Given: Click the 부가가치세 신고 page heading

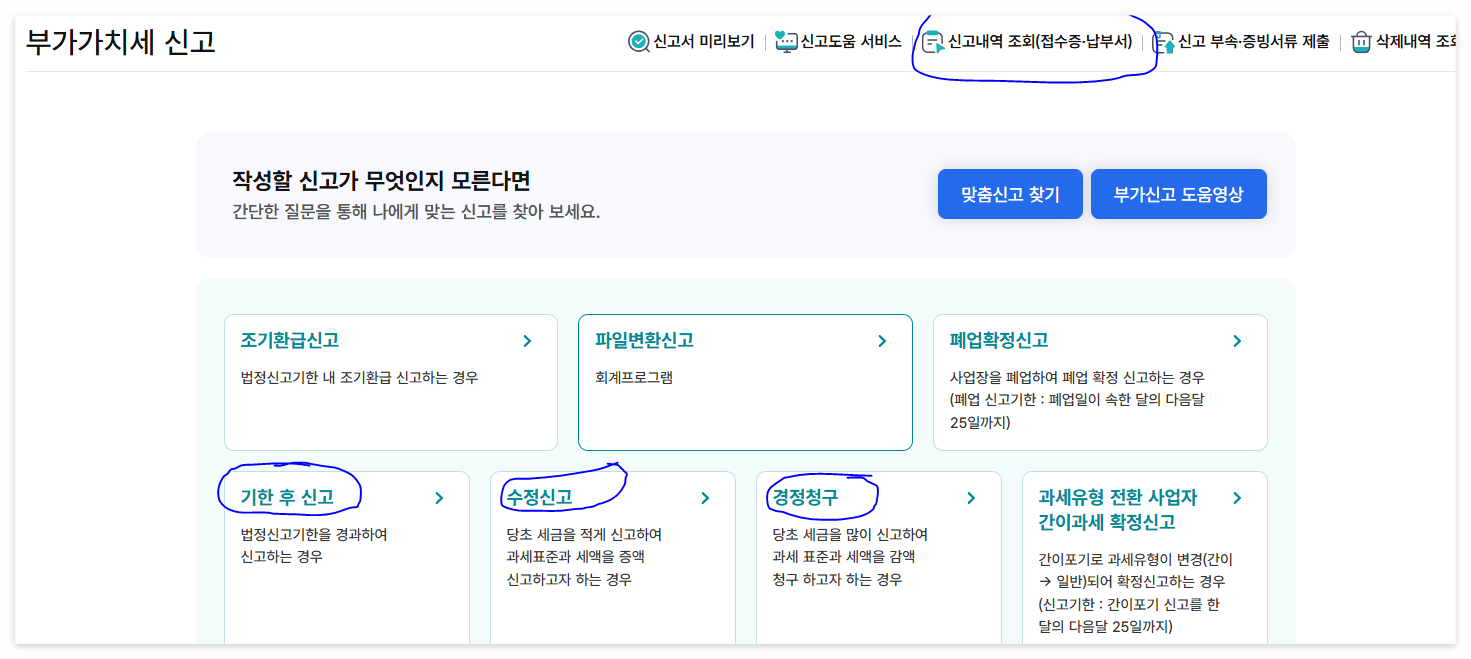Looking at the screenshot, I should [x=121, y=42].
